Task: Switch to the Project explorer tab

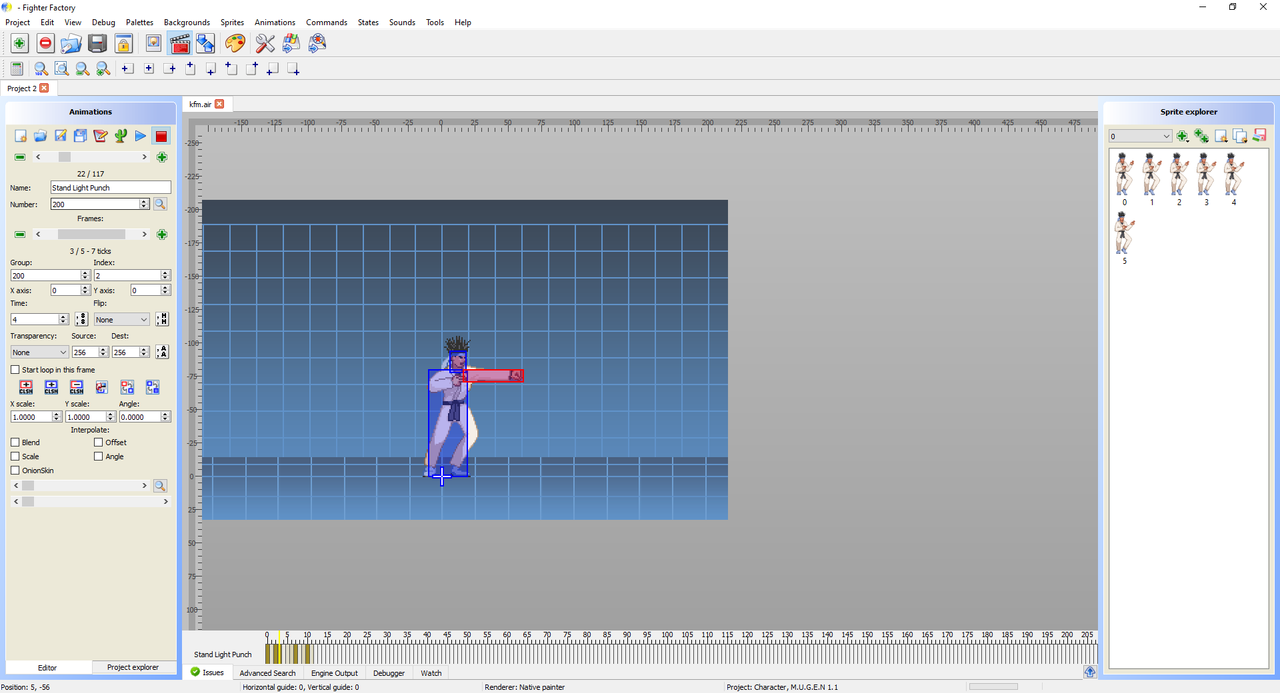Action: click(133, 667)
